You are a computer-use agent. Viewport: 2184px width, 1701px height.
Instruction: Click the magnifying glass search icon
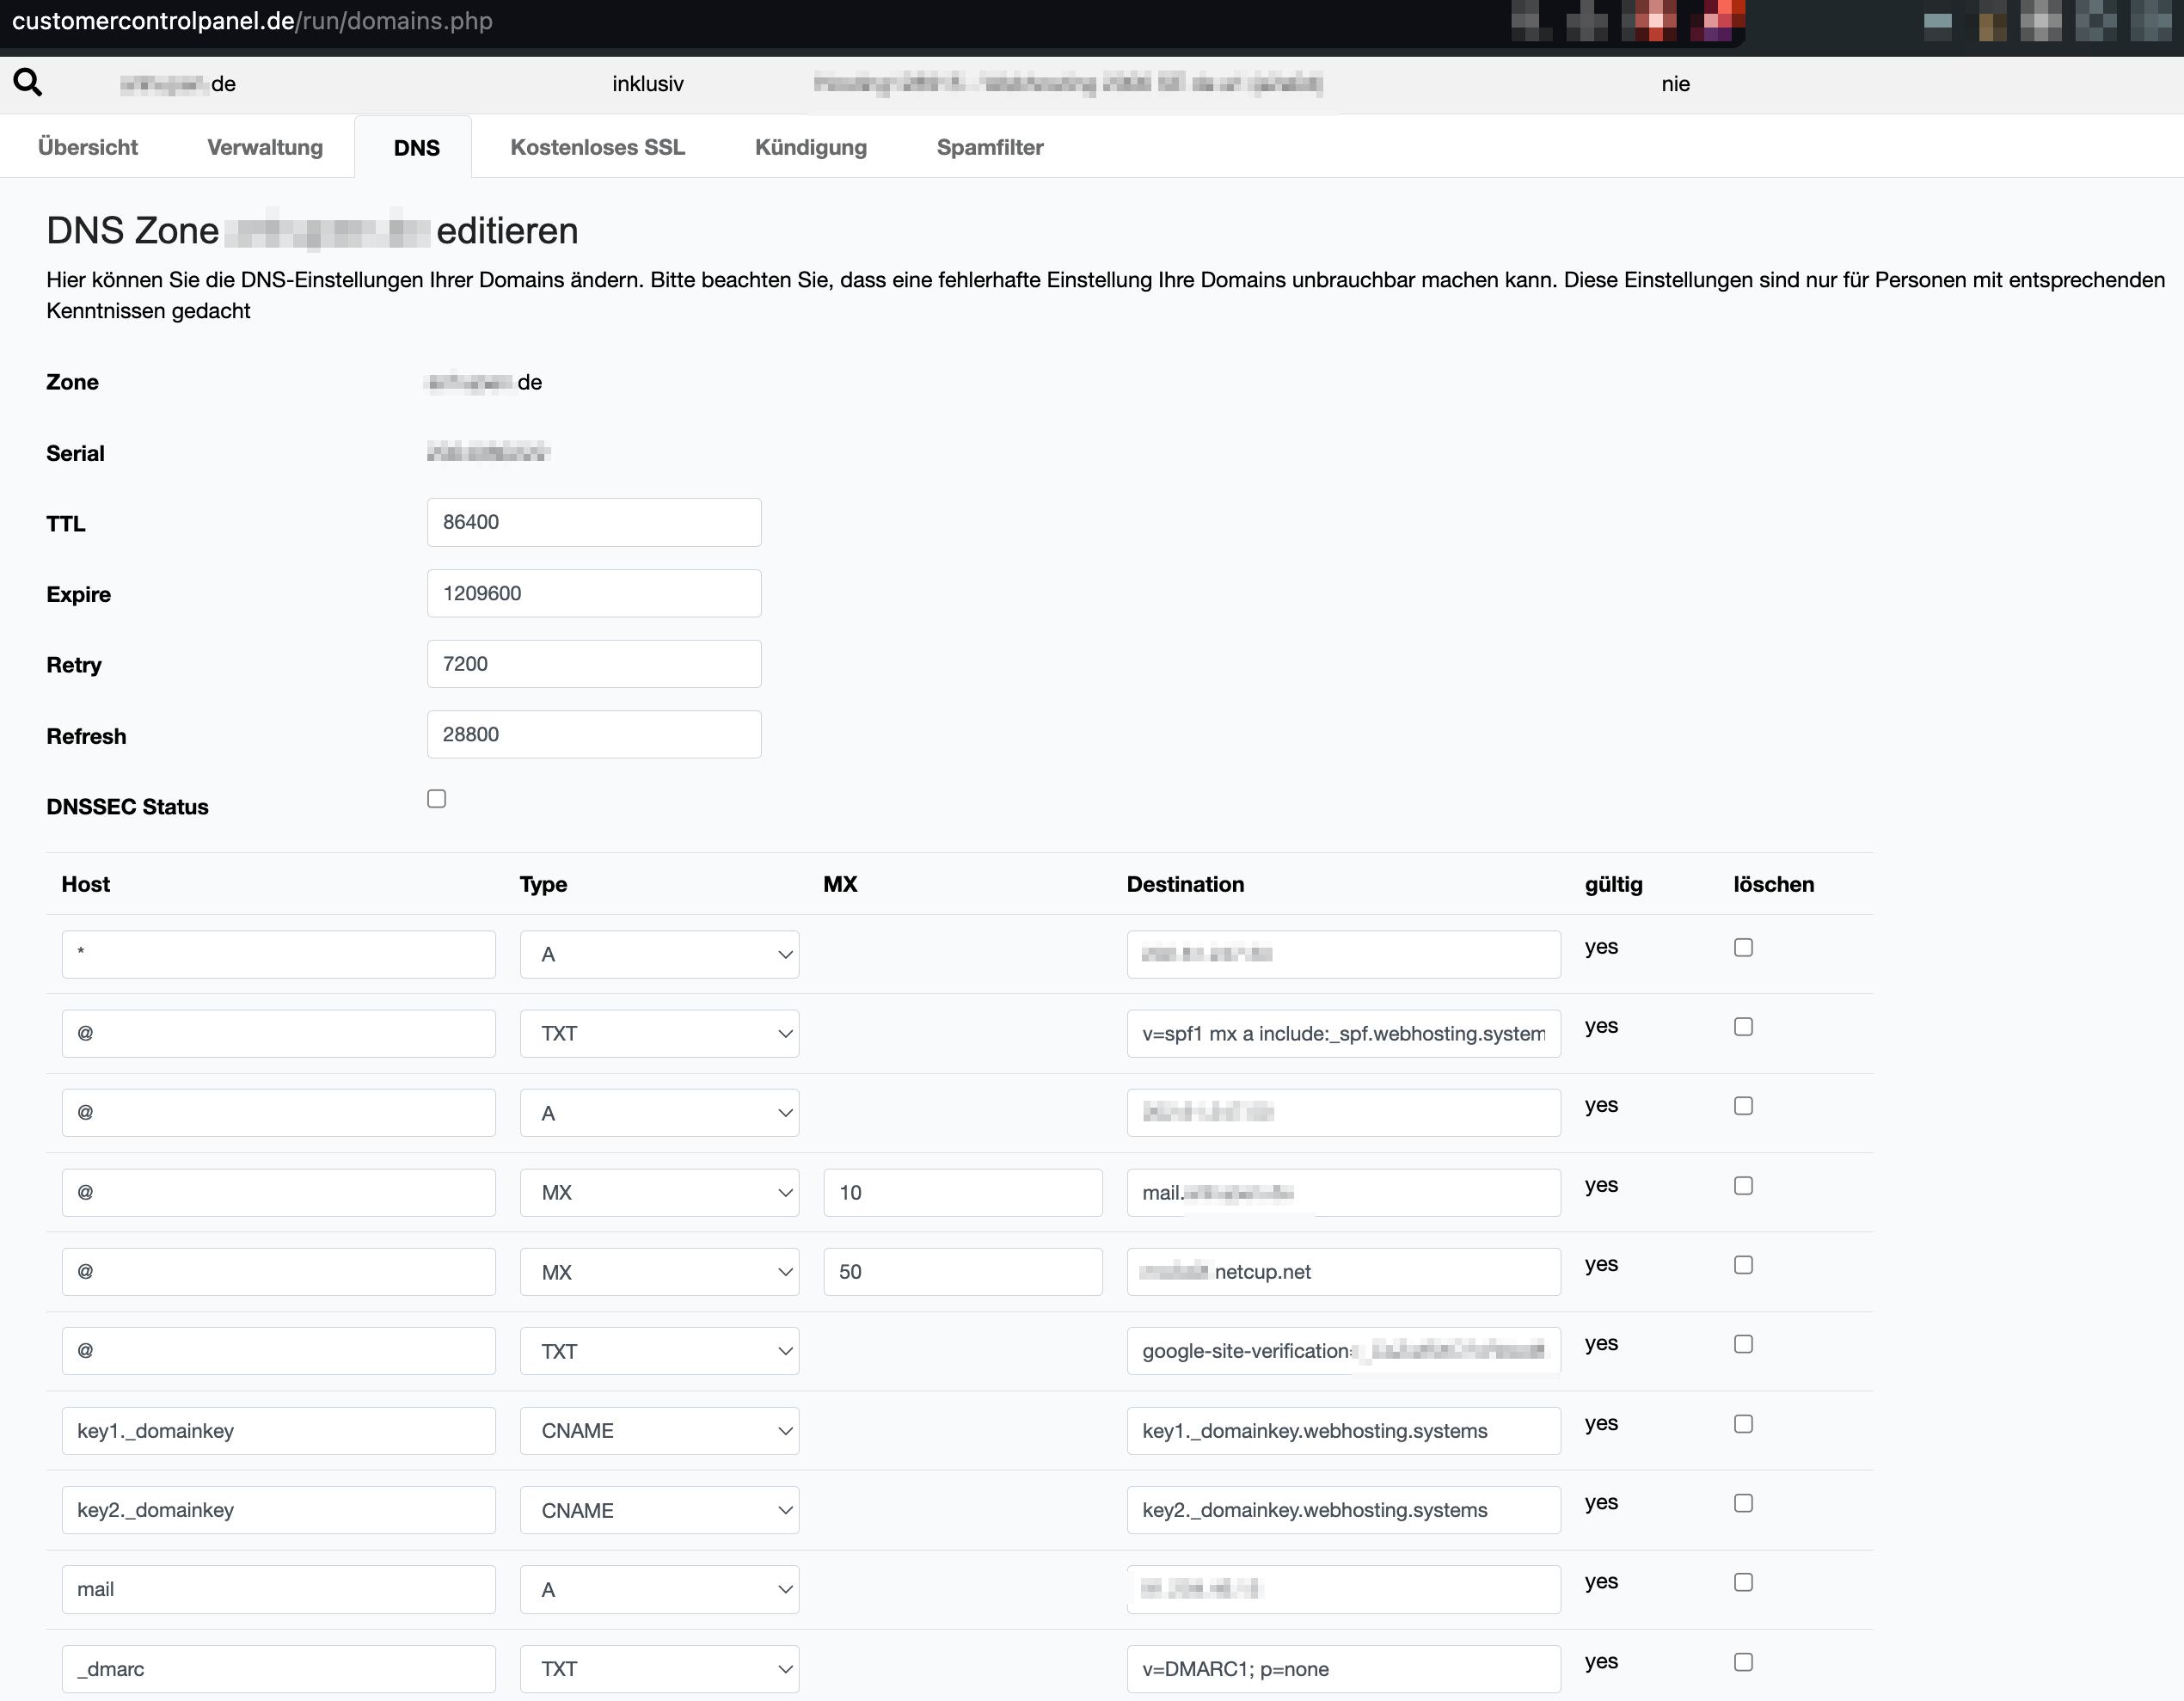28,82
